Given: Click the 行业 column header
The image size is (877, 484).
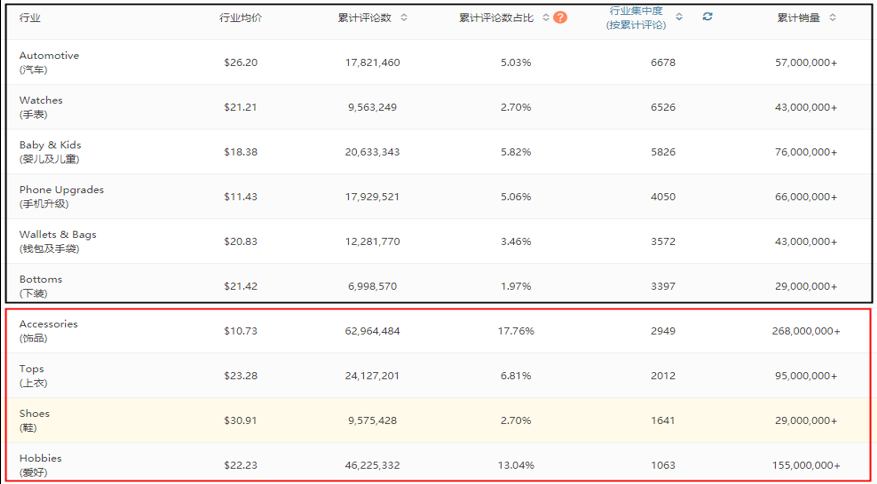Looking at the screenshot, I should [30, 18].
